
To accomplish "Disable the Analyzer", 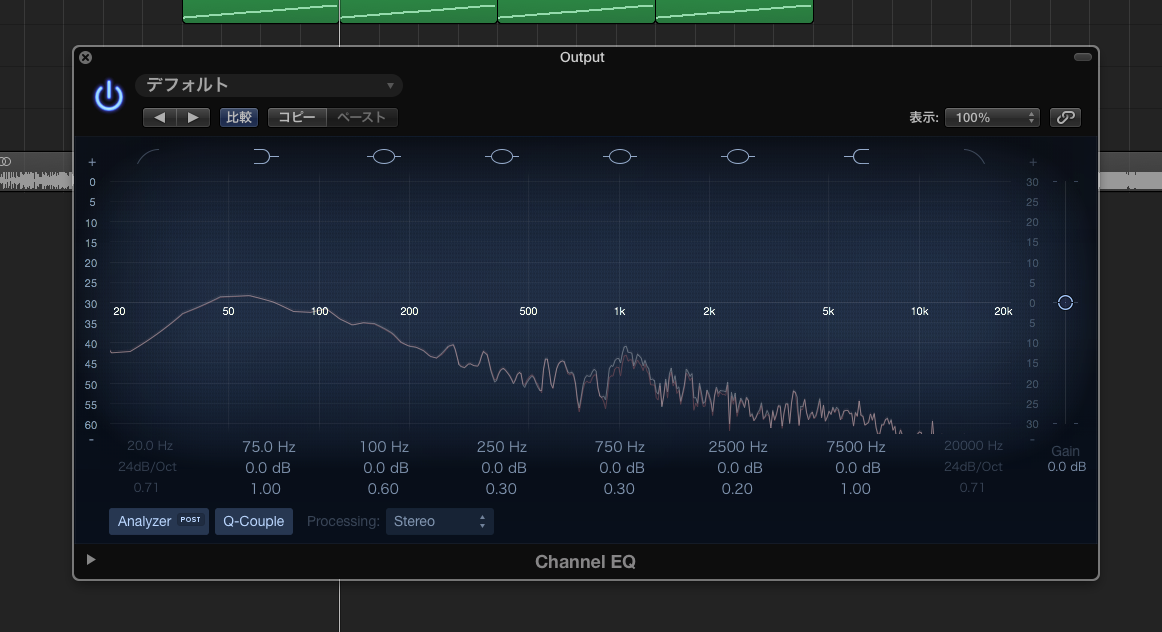I will pos(158,521).
